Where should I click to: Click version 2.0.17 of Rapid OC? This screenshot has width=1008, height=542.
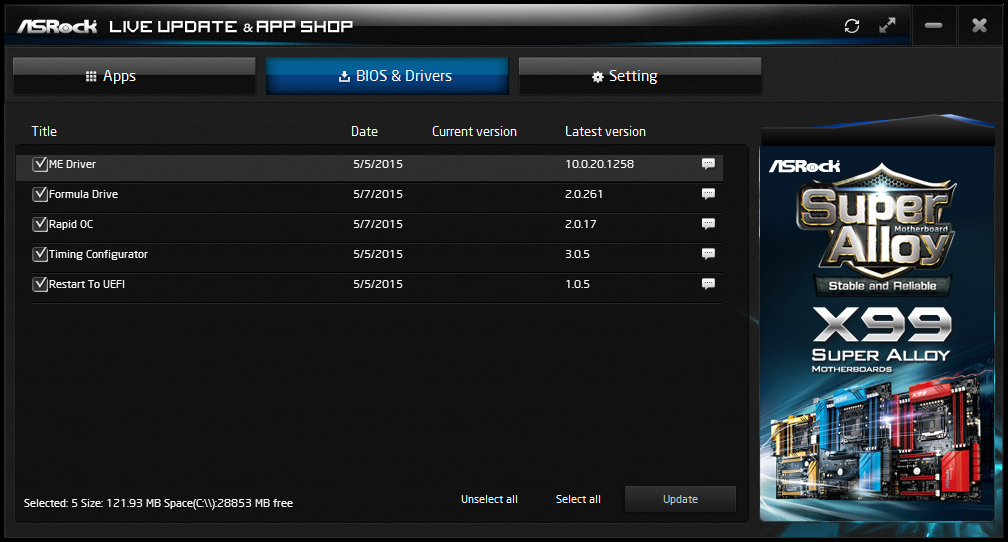tap(580, 224)
